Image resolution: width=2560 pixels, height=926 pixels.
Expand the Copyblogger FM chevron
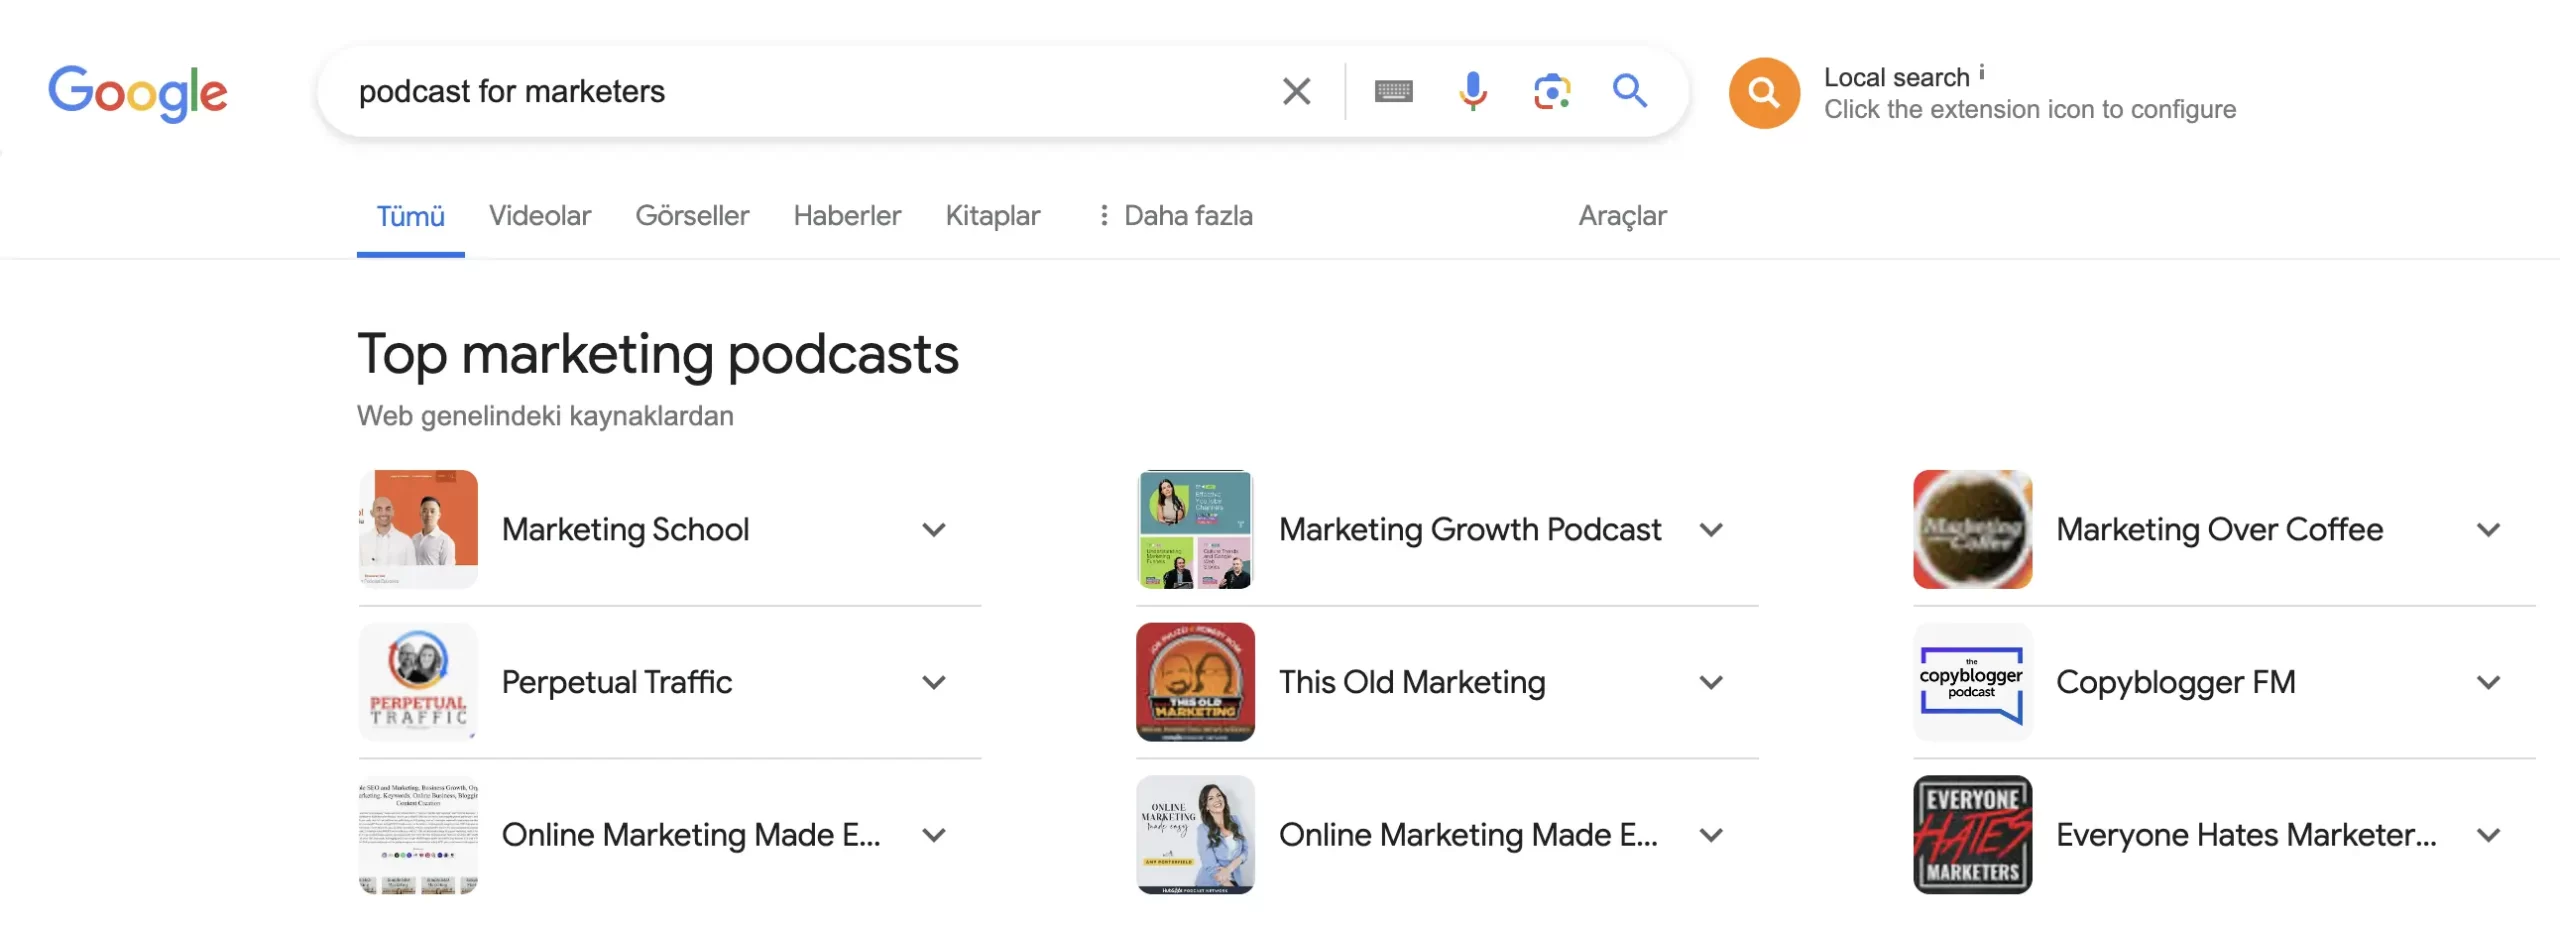2488,683
